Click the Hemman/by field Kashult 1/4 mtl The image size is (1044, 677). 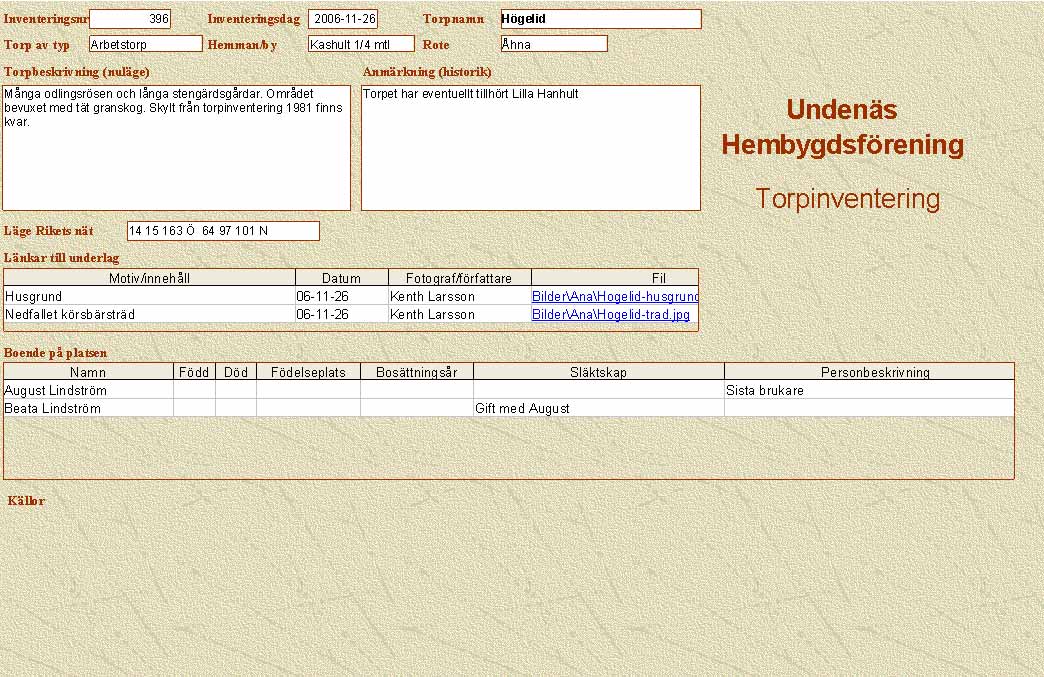(x=360, y=44)
